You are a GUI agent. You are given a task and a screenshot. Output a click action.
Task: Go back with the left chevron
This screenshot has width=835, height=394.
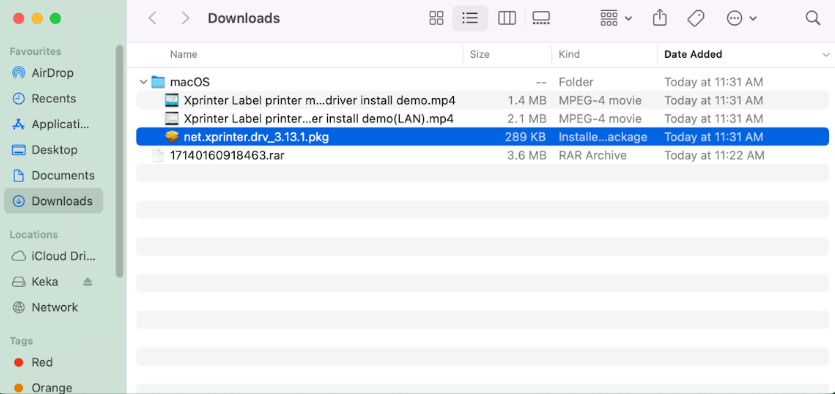(x=152, y=18)
